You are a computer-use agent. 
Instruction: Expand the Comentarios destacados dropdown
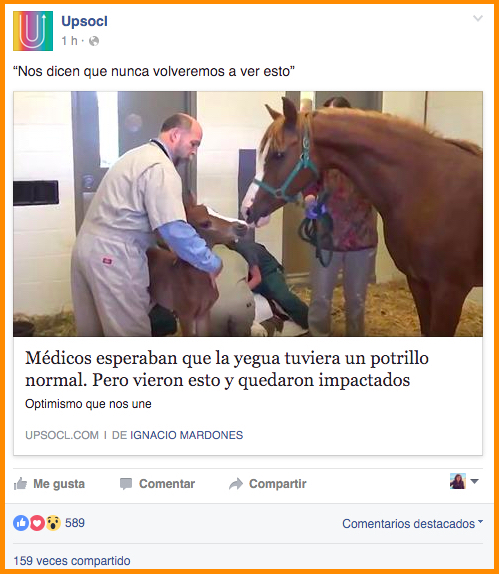[x=413, y=523]
